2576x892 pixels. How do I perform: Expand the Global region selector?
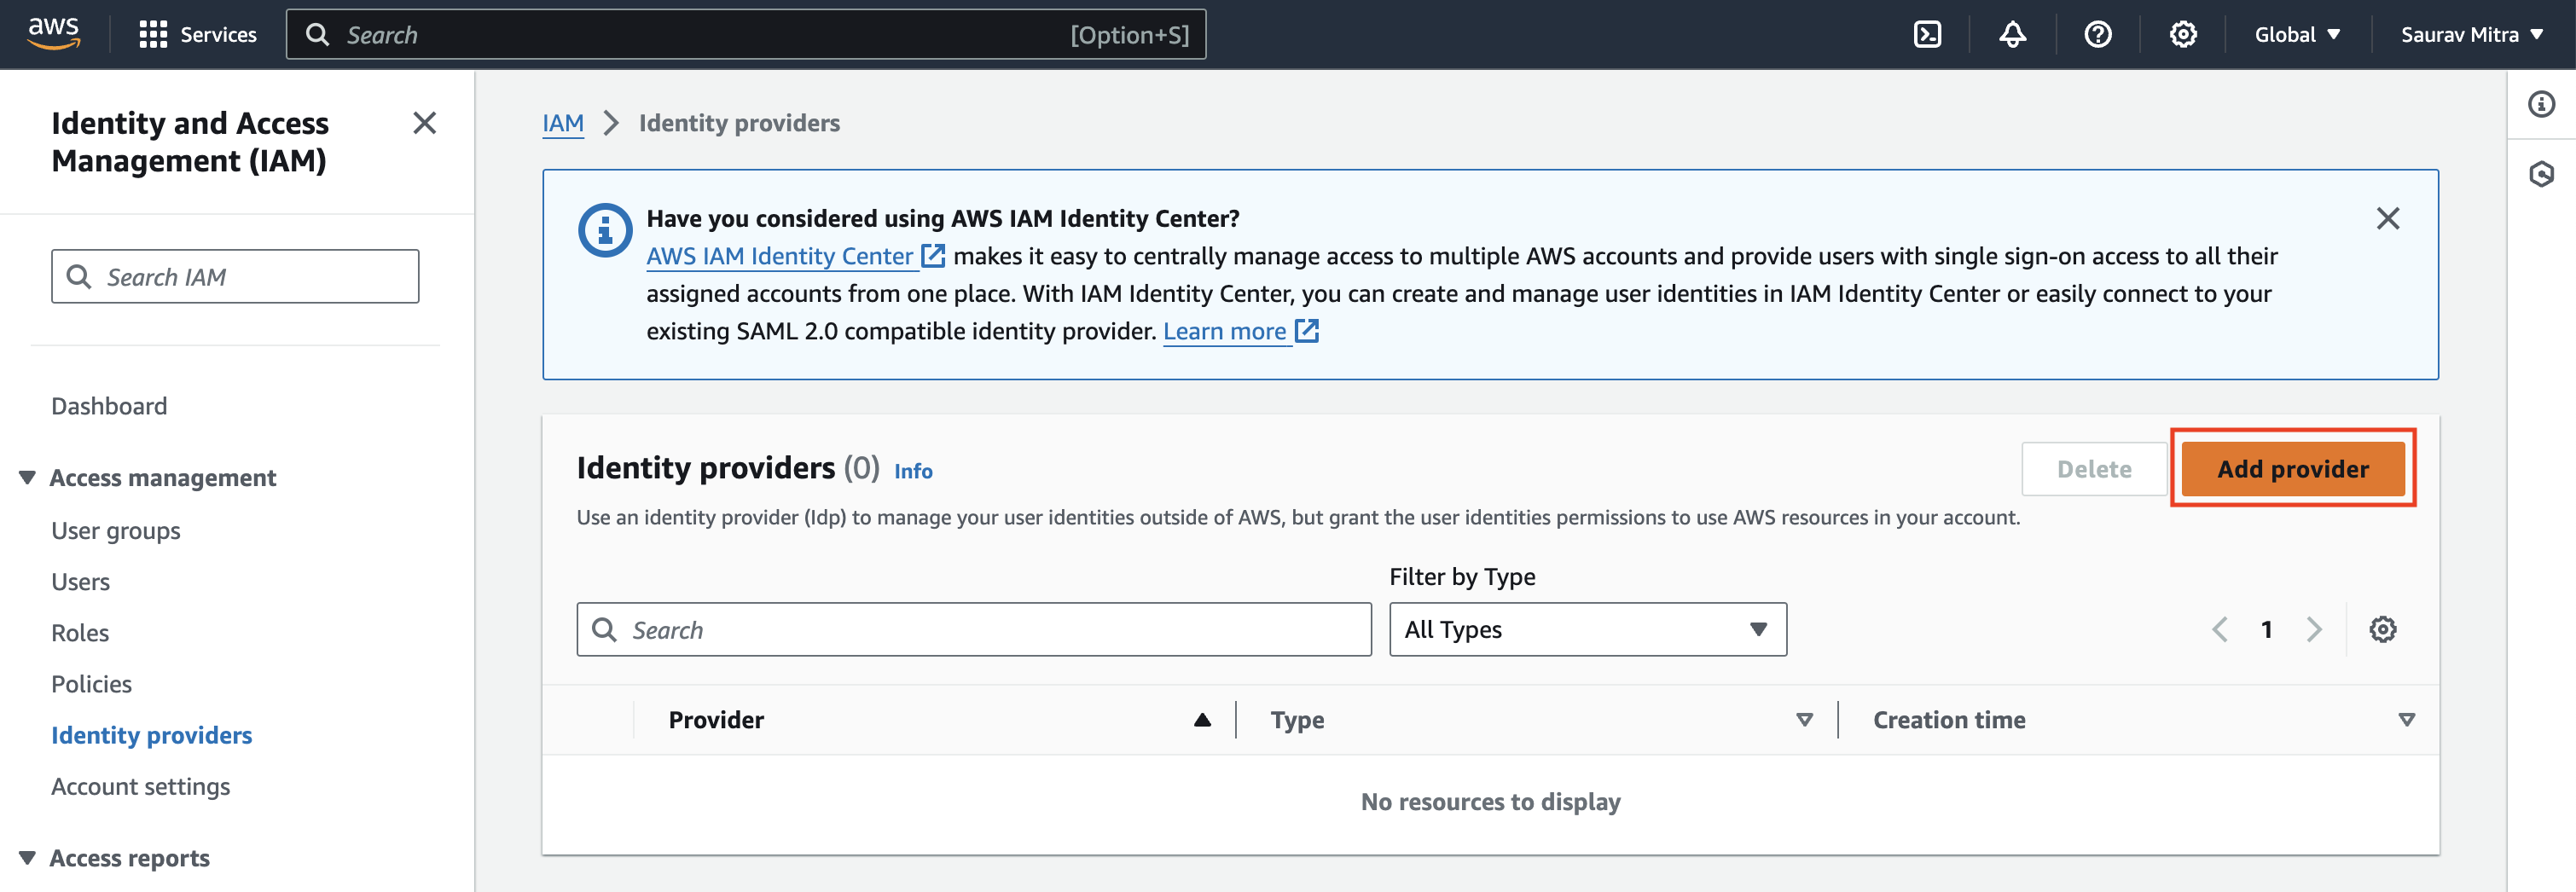coord(2297,35)
